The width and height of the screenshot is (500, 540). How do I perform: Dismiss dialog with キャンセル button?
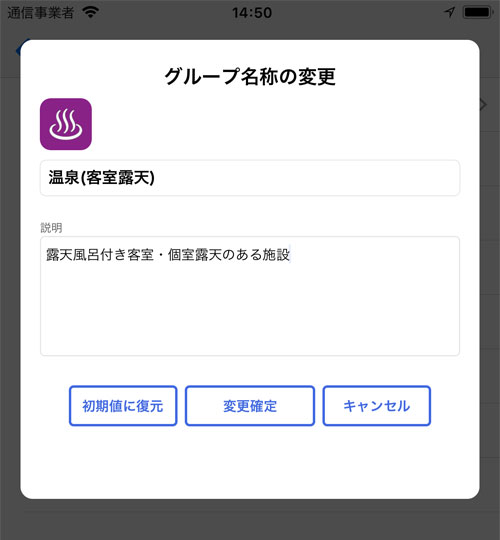point(377,406)
